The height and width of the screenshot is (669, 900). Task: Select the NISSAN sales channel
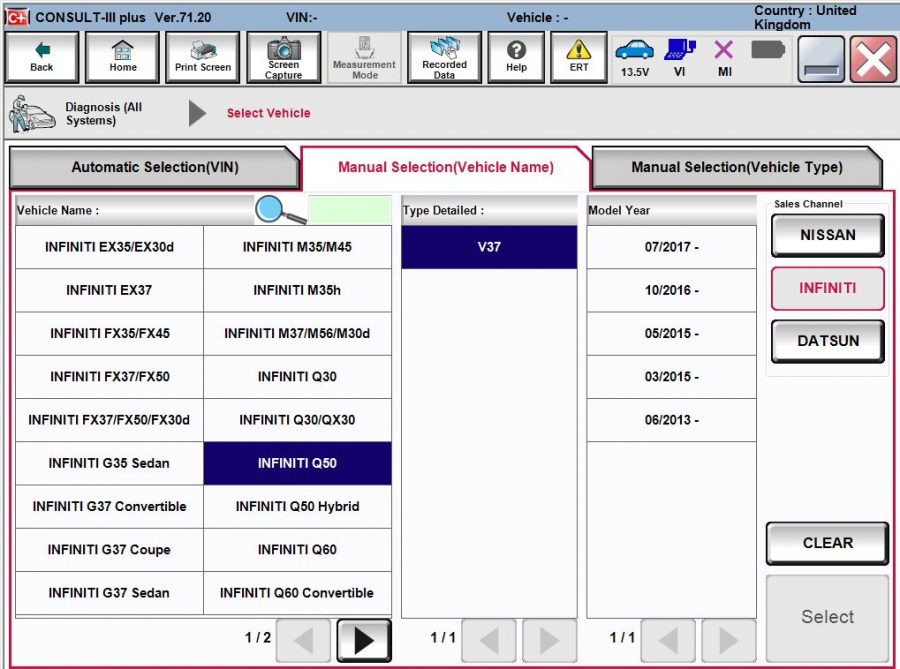point(826,235)
